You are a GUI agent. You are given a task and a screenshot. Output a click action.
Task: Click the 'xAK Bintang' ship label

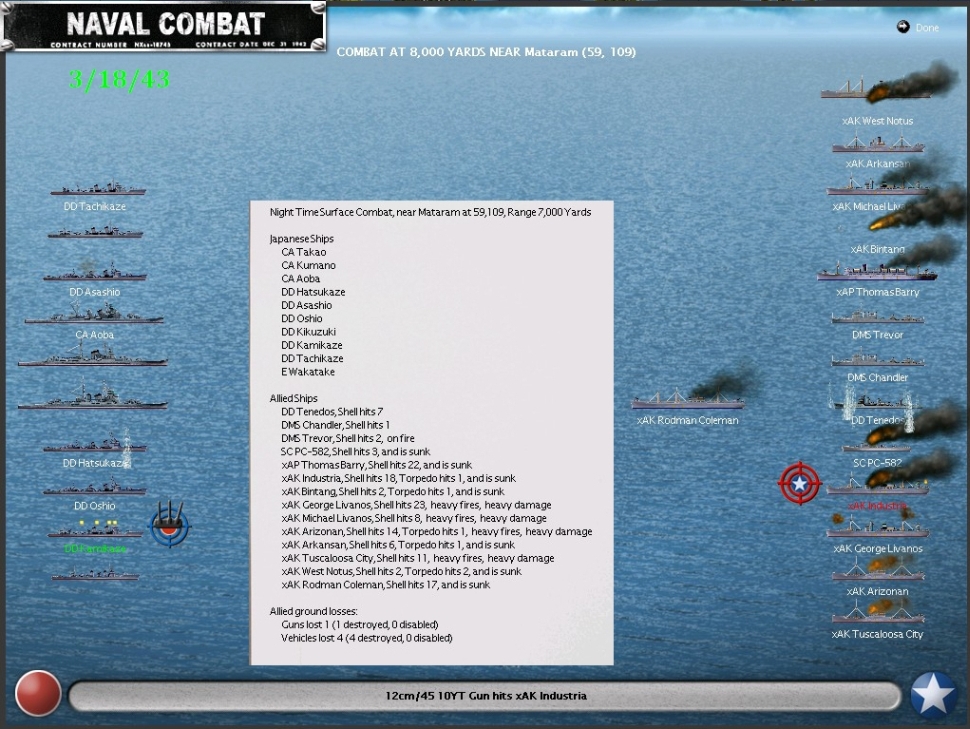click(877, 249)
